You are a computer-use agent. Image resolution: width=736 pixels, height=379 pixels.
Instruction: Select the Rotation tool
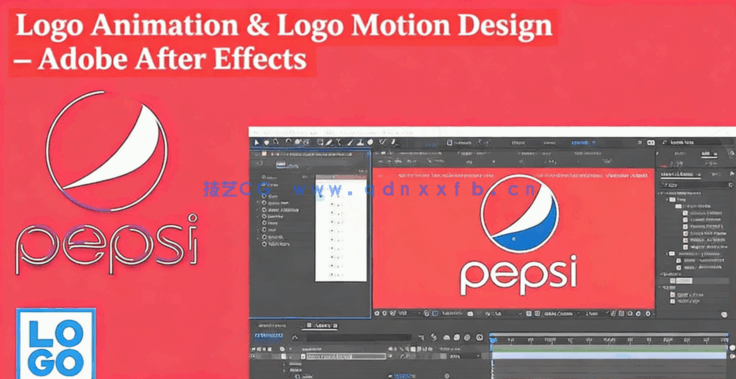tap(289, 142)
